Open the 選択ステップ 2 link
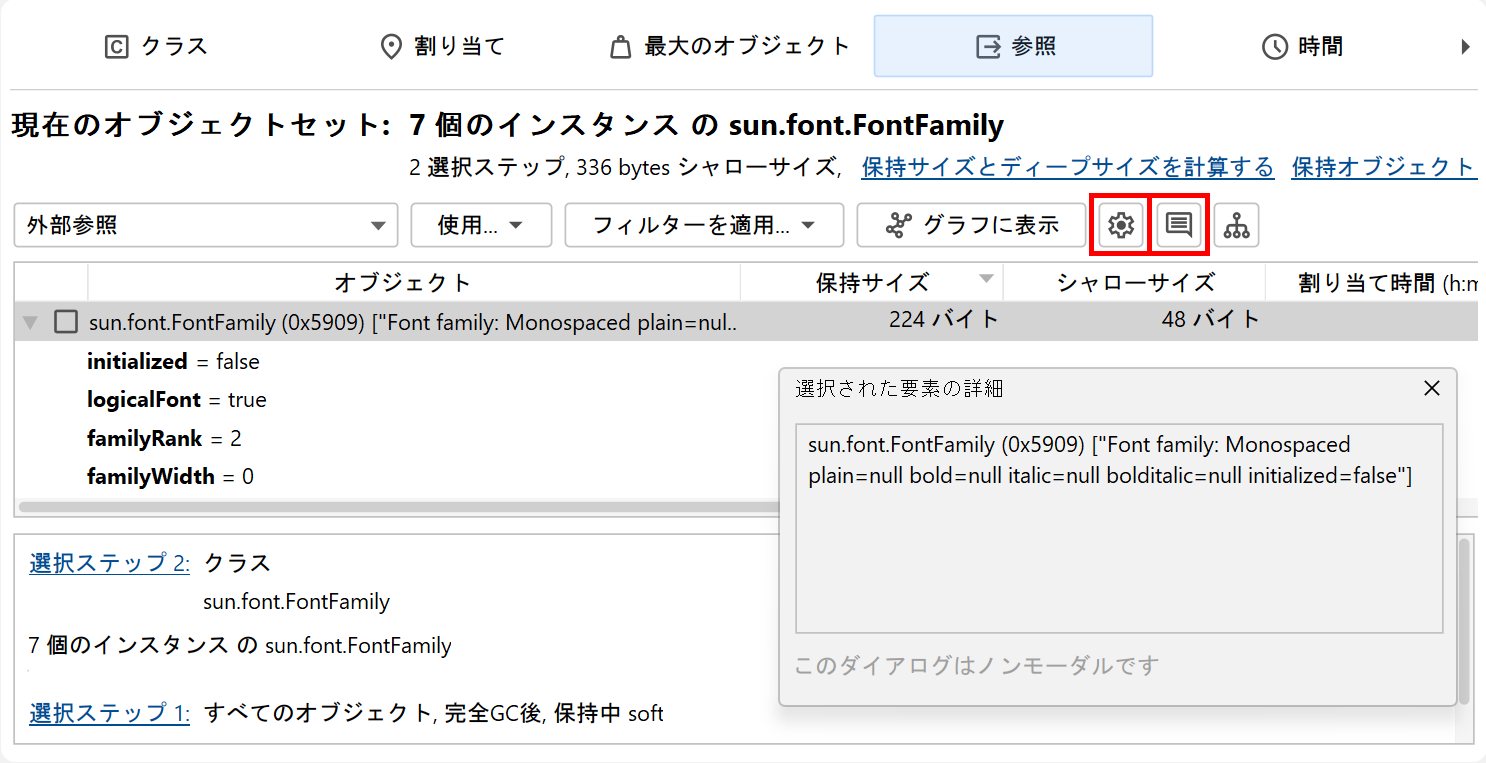Image resolution: width=1486 pixels, height=763 pixels. (109, 563)
